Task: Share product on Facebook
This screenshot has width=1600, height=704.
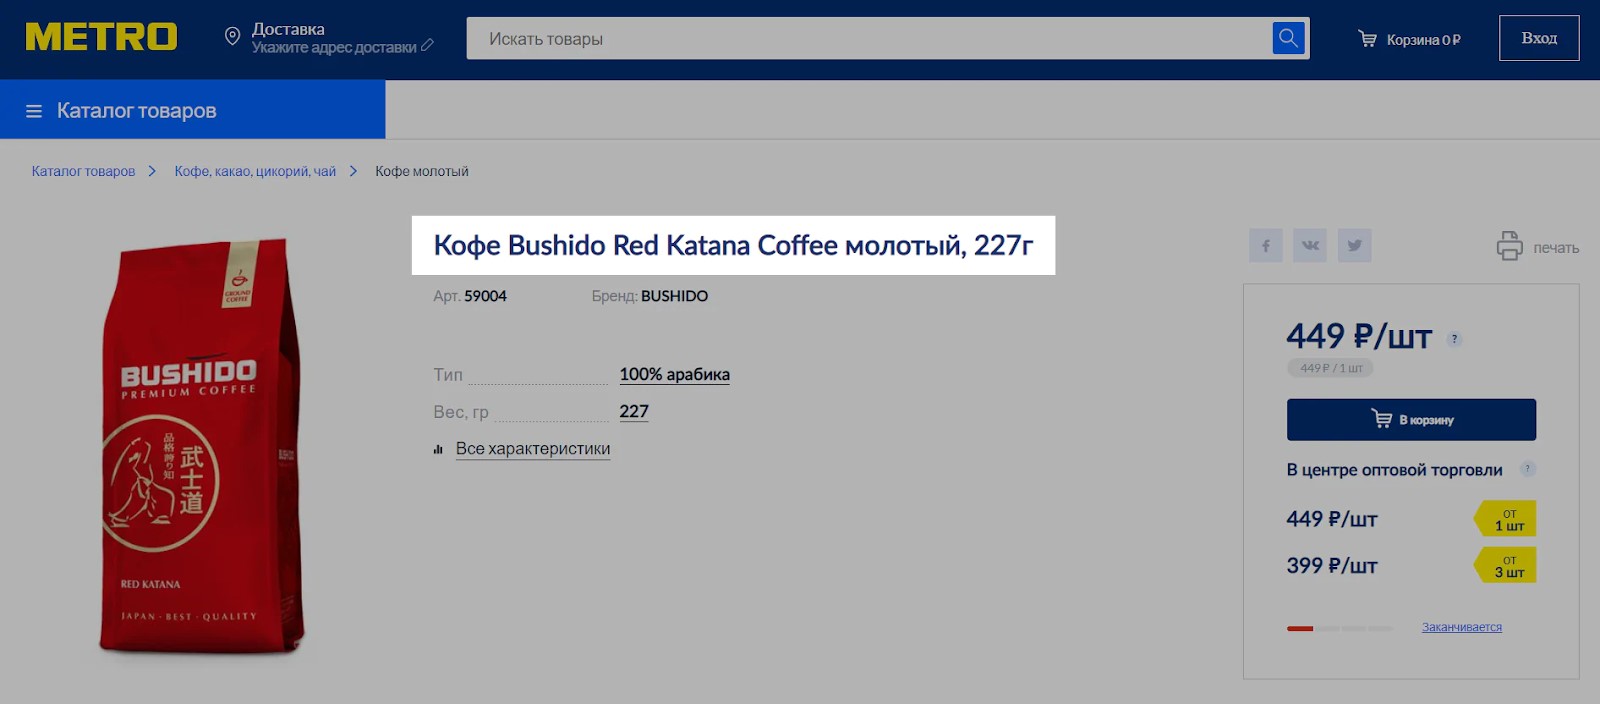Action: 1265,246
